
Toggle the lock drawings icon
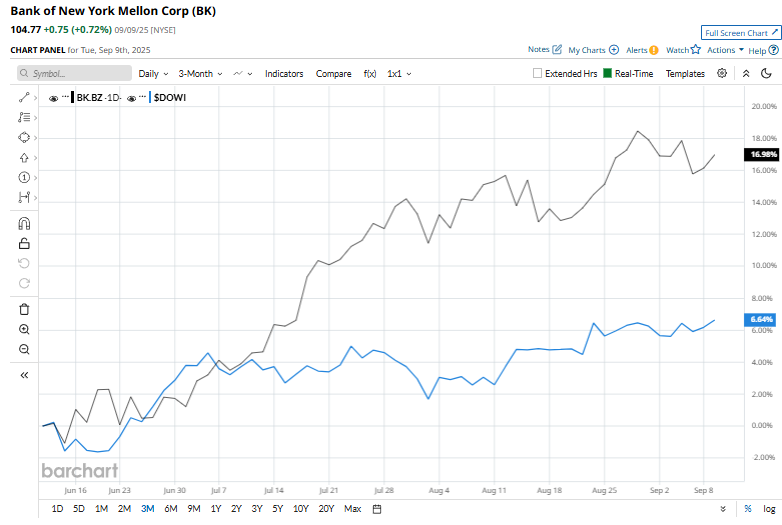click(x=24, y=243)
